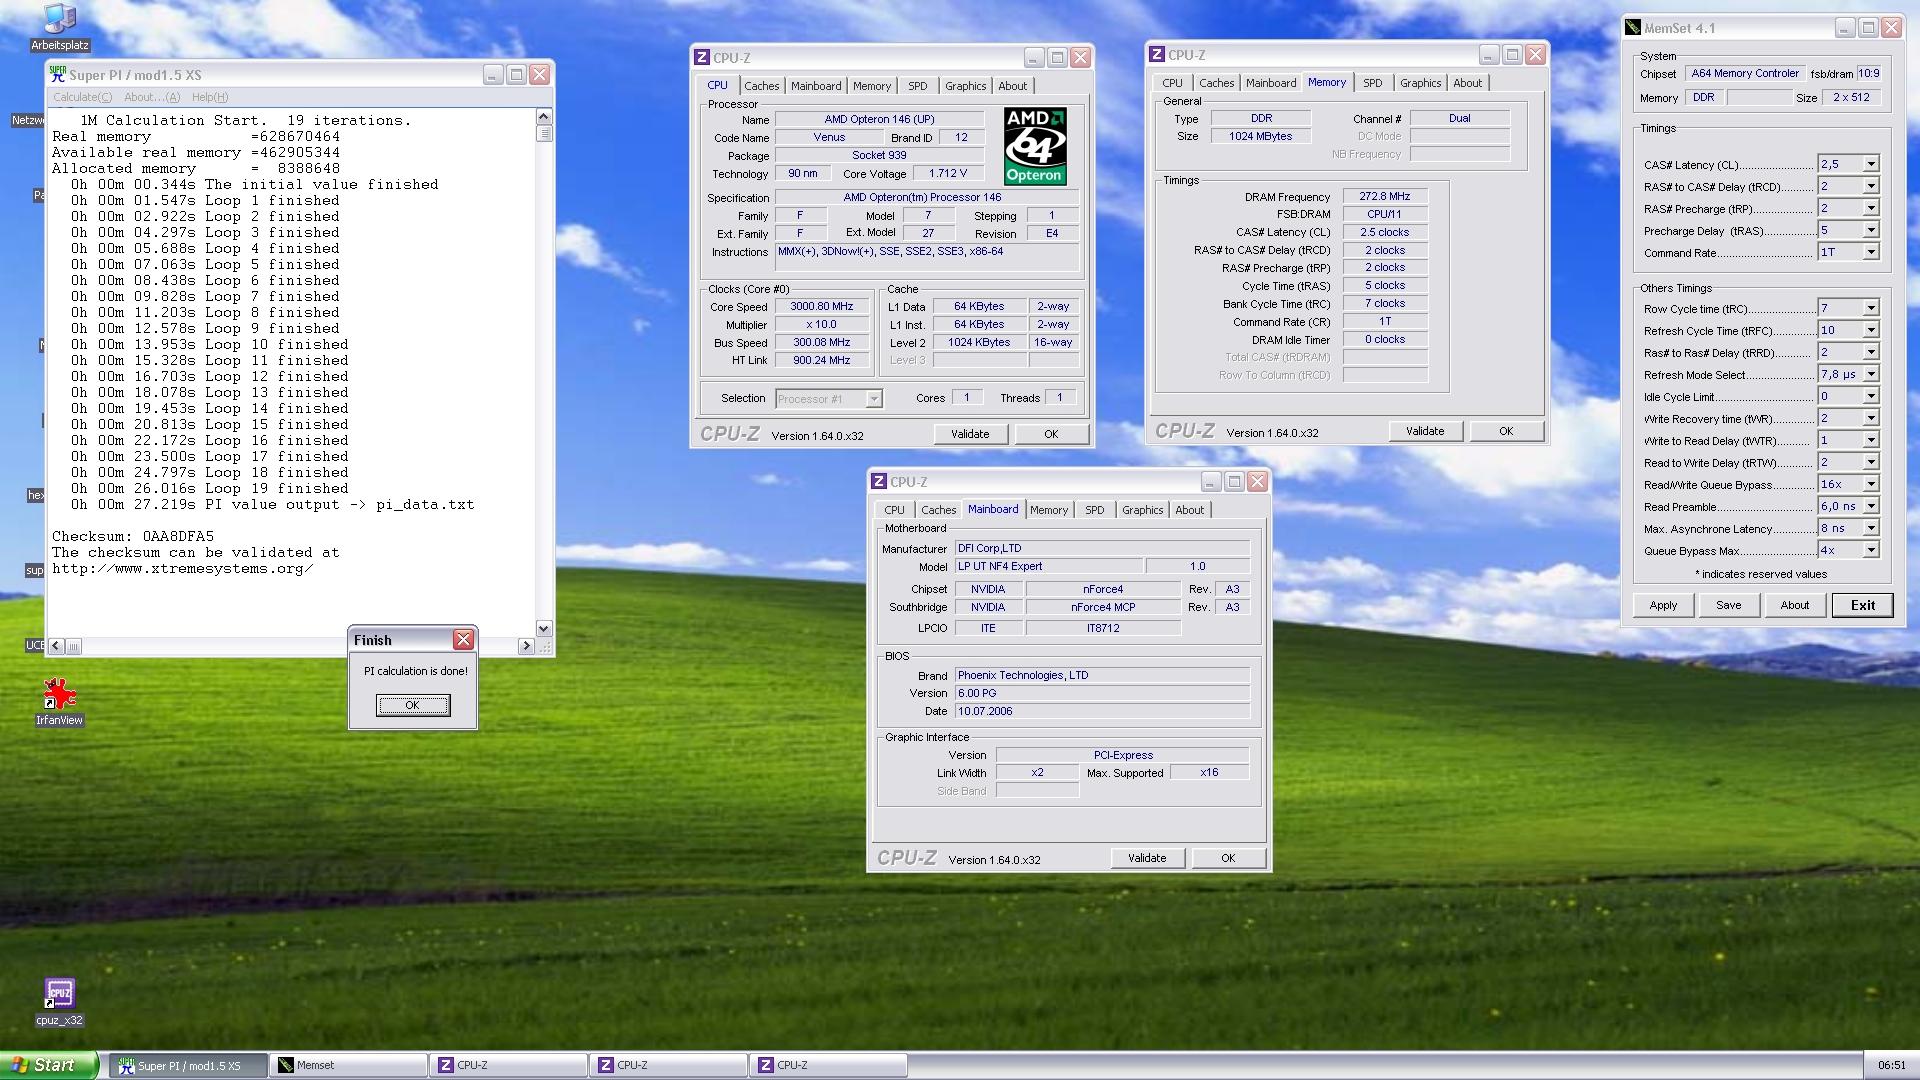The width and height of the screenshot is (1920, 1080).
Task: Open About tab in CPU-Z Memory window
Action: (1467, 83)
